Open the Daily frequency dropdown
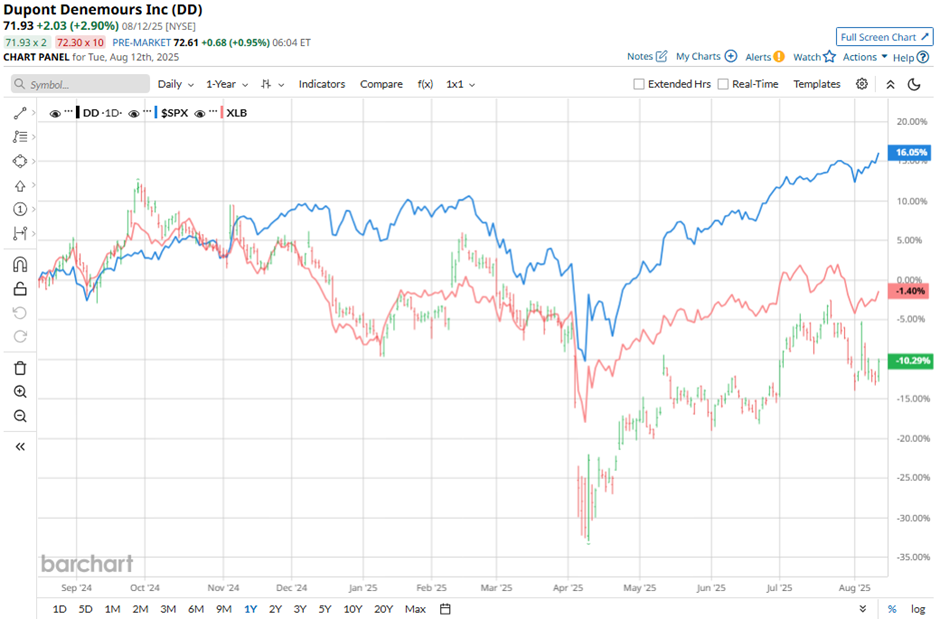The height and width of the screenshot is (619, 940). tap(176, 84)
